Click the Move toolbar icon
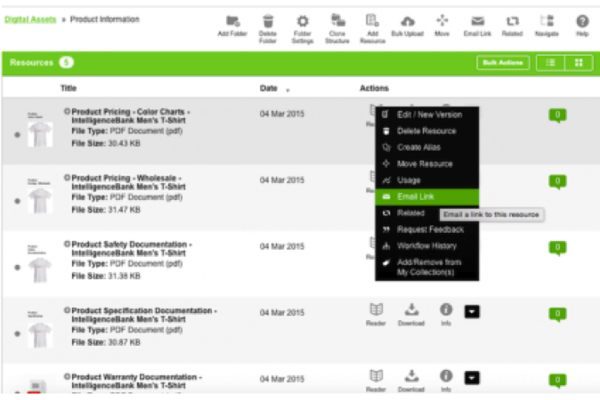 click(x=442, y=20)
